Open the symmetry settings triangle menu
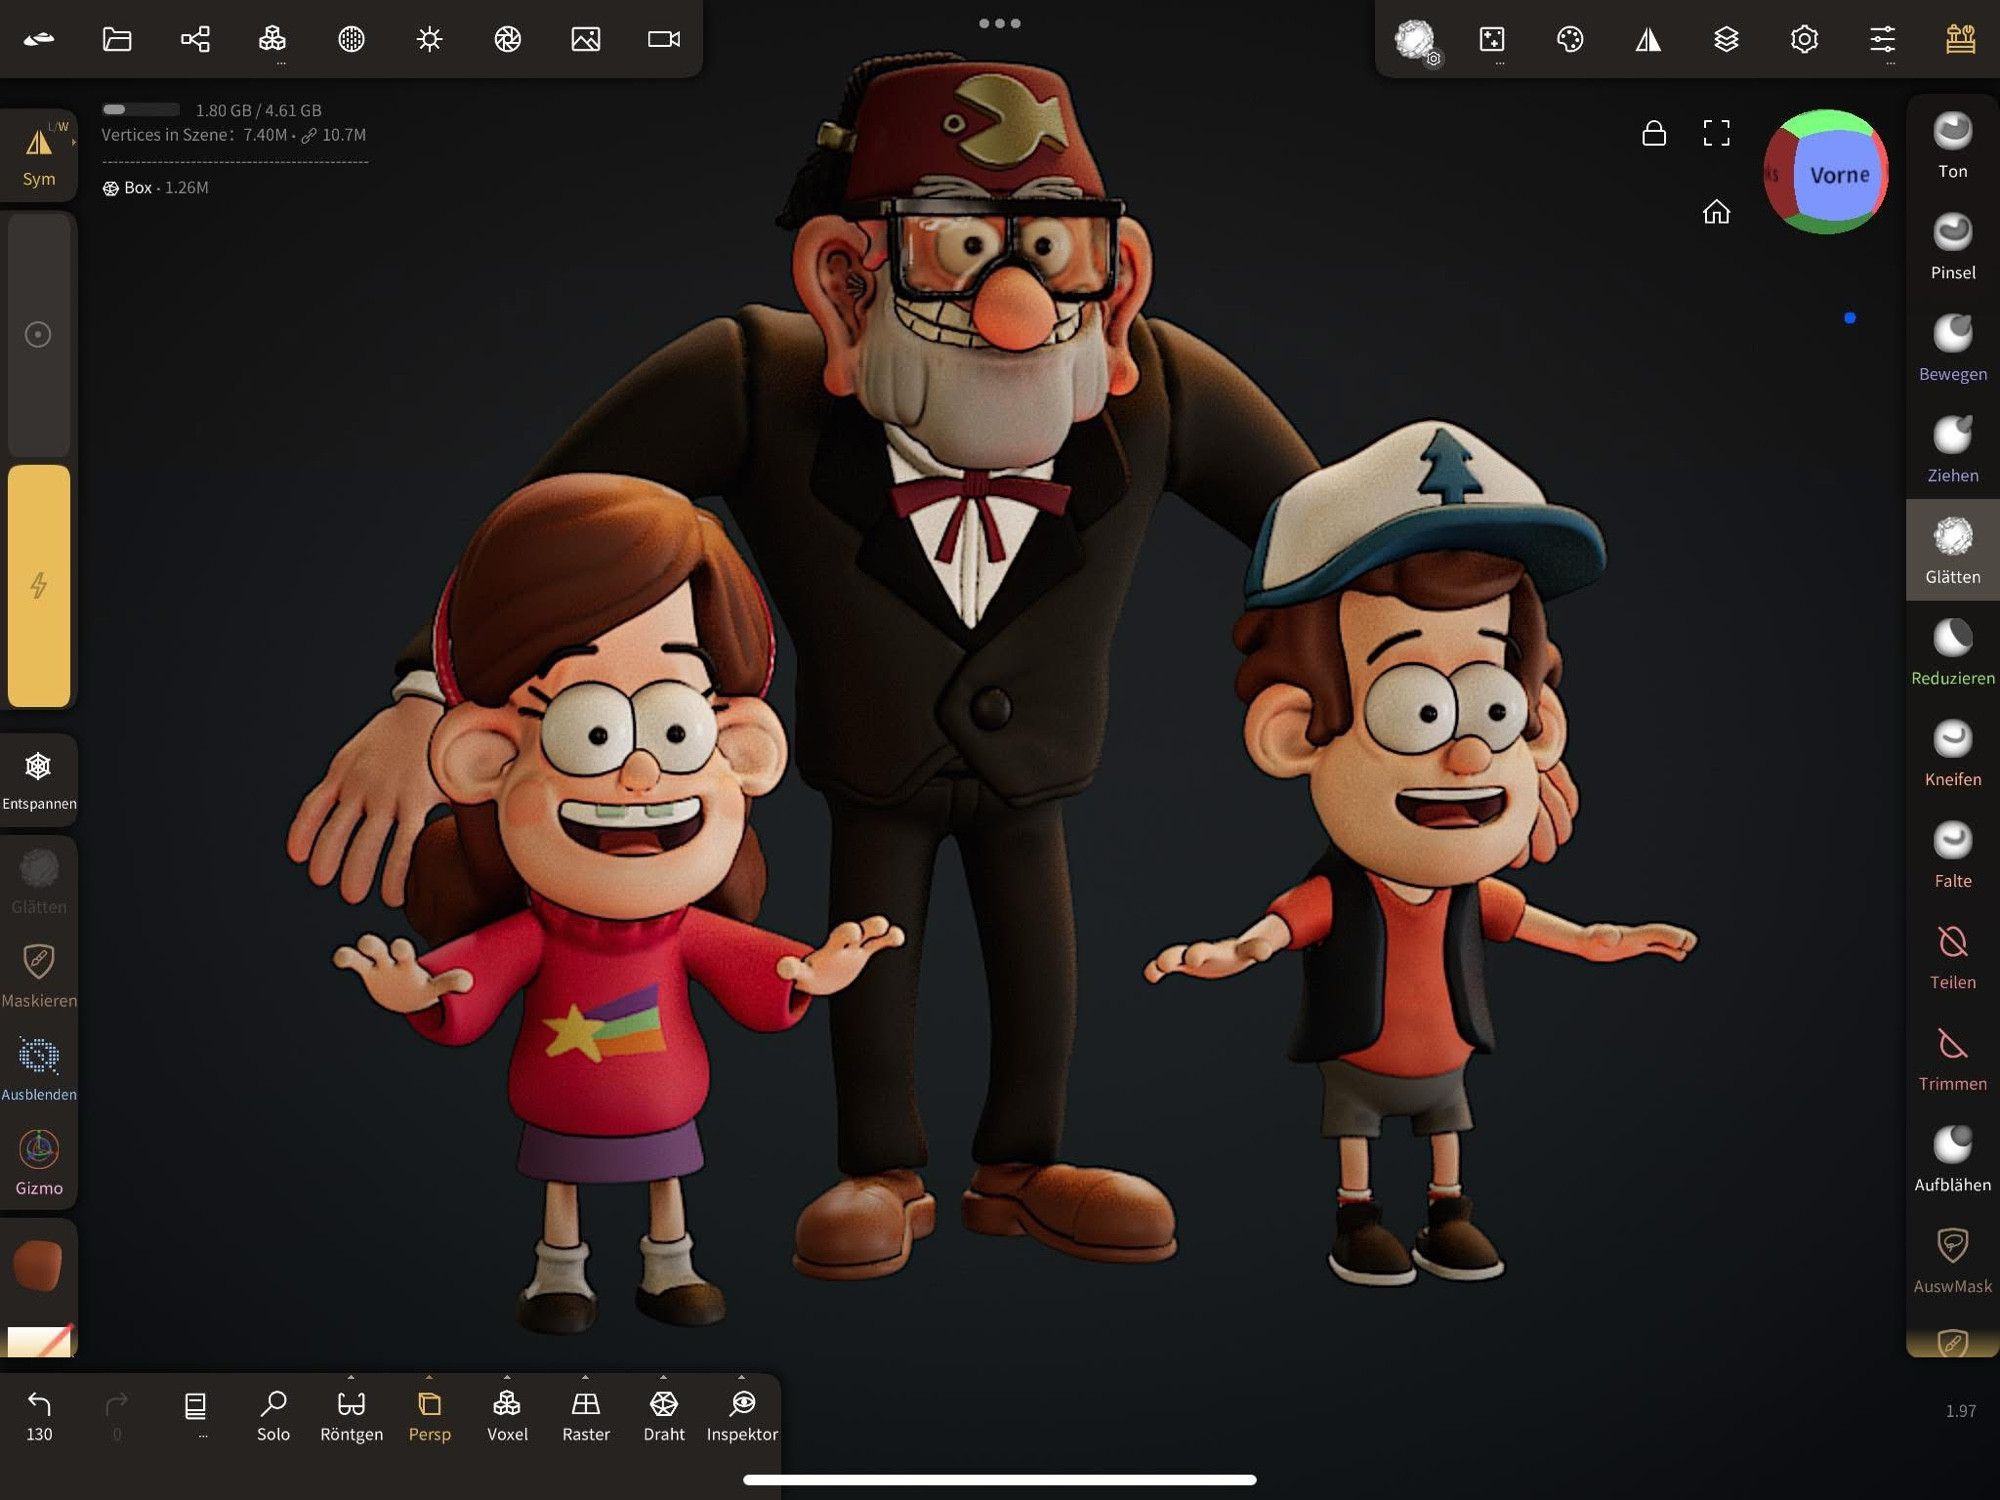The width and height of the screenshot is (2000, 1500). [x=1648, y=39]
